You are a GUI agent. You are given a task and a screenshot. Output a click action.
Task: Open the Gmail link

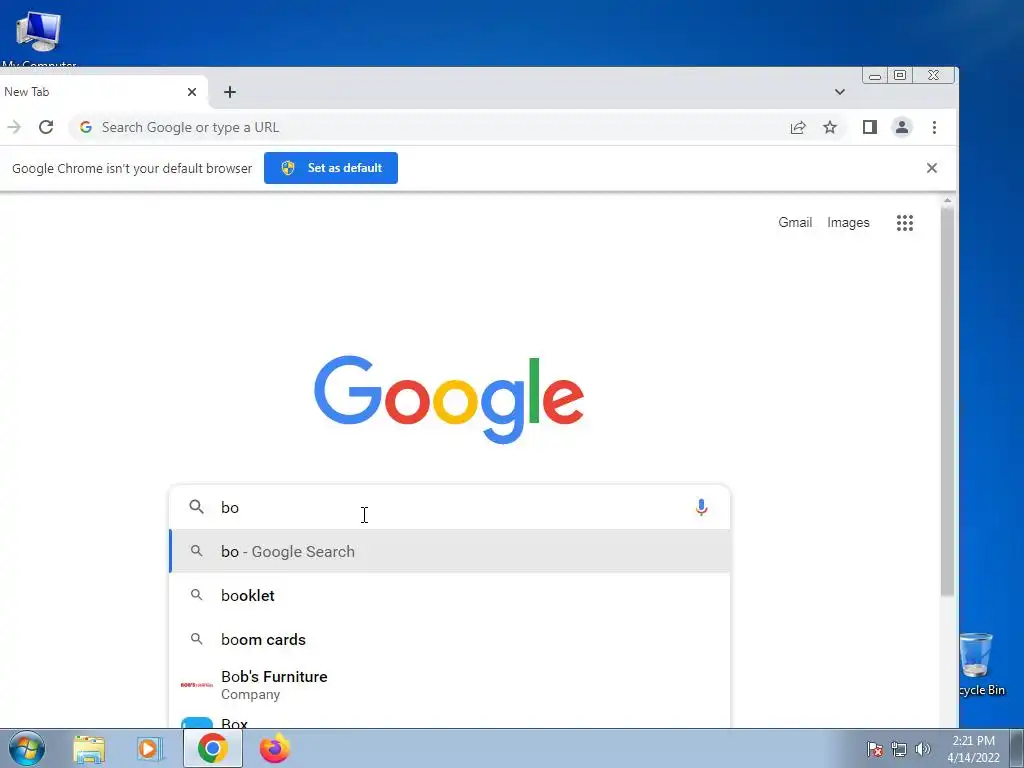click(x=795, y=223)
